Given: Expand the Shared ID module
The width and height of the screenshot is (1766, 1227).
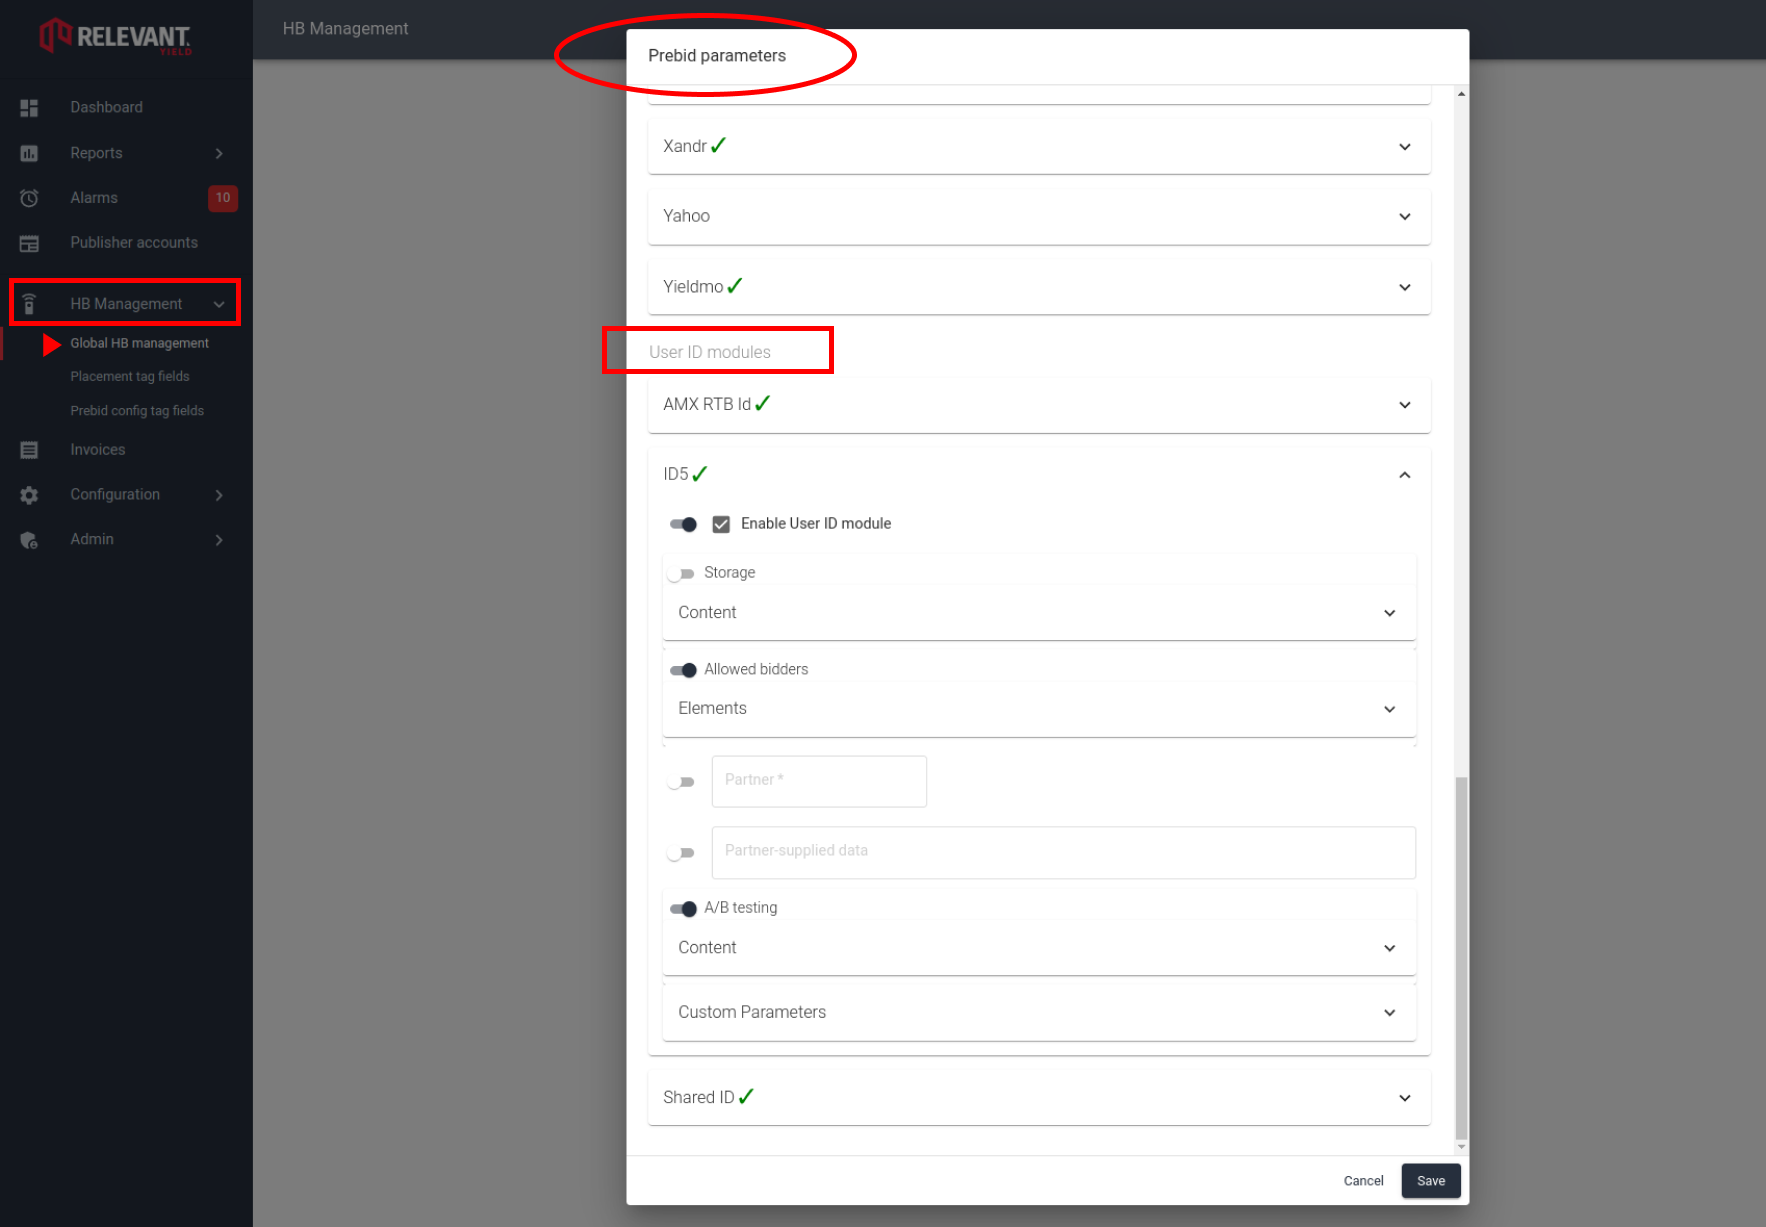Looking at the screenshot, I should (1039, 1097).
